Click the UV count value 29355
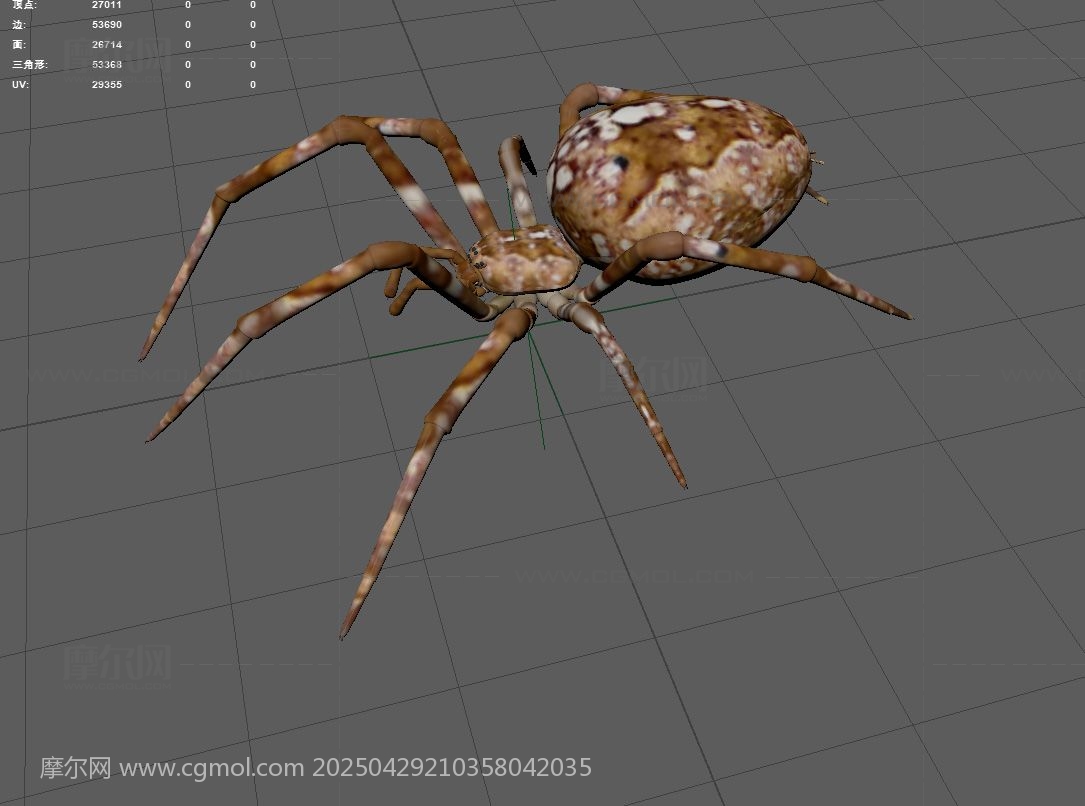 107,84
